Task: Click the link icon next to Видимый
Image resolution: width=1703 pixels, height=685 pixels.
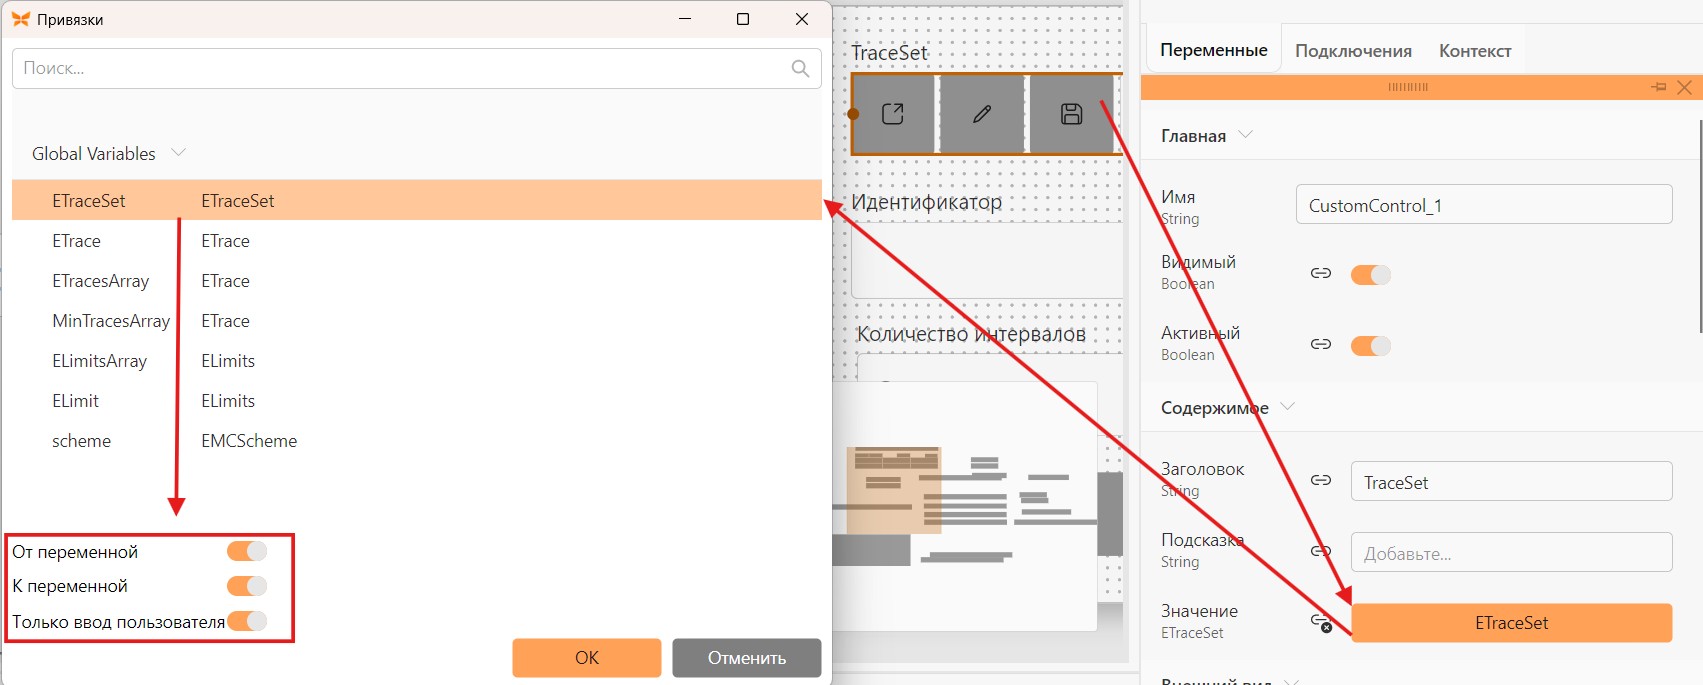Action: (1321, 273)
